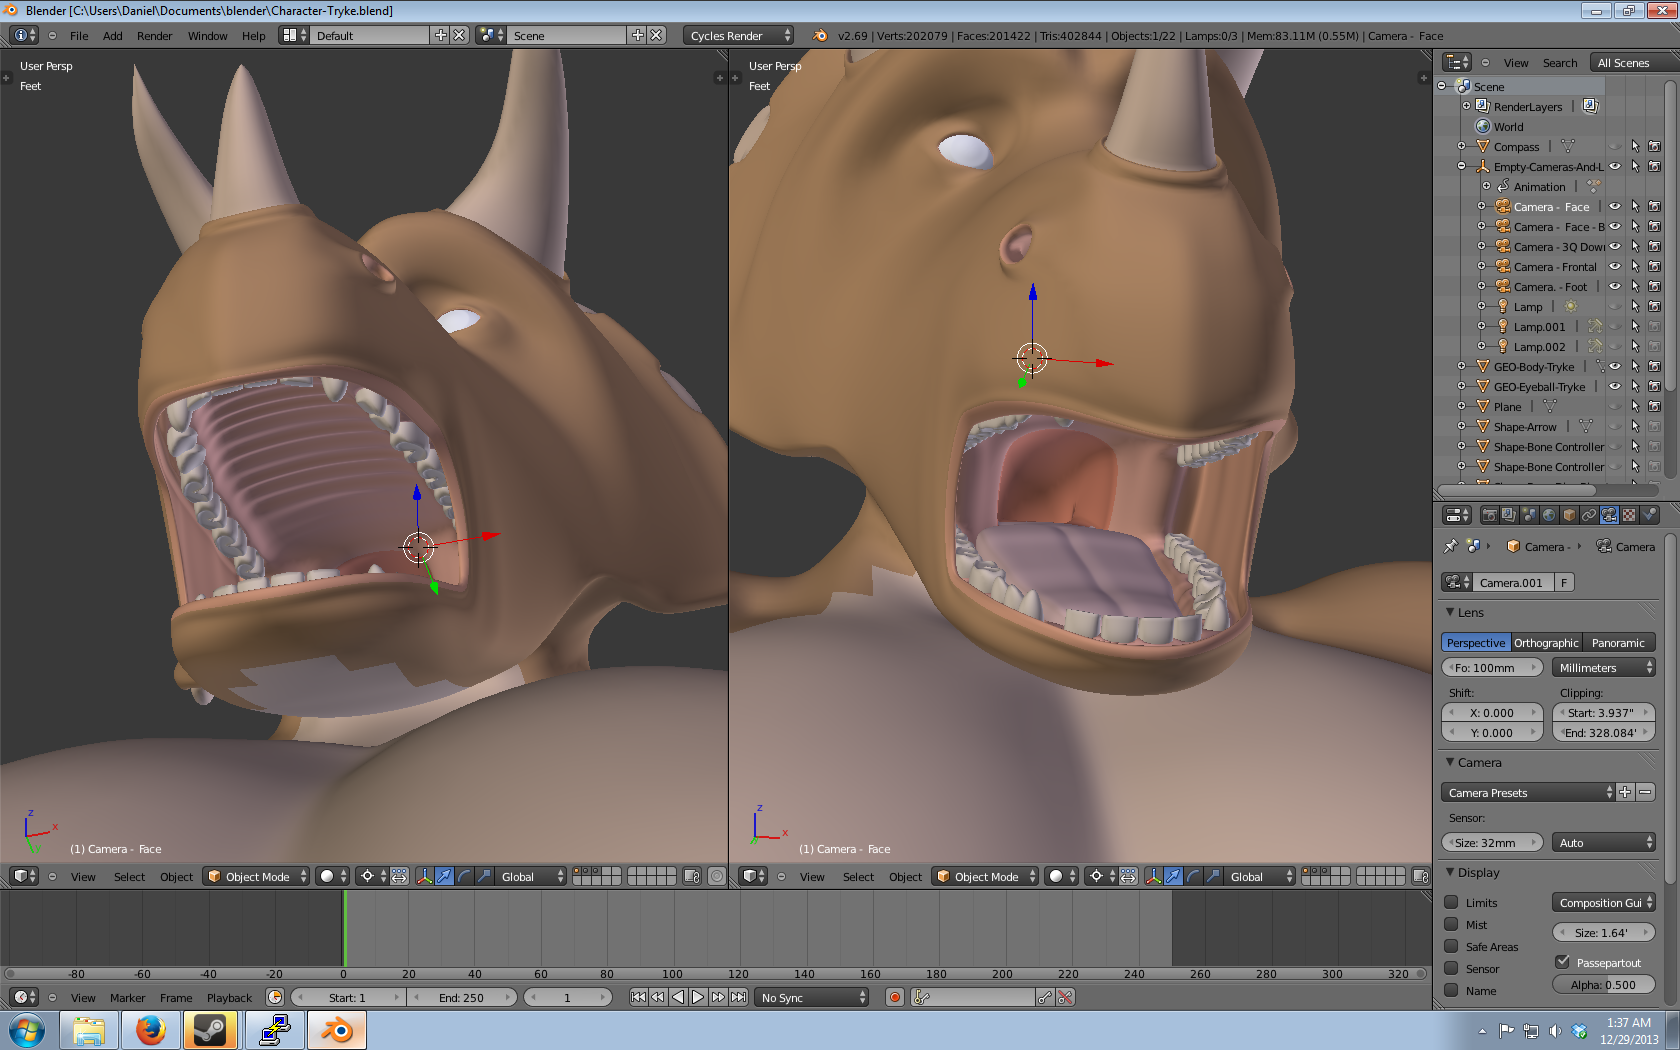
Task: Uncheck the Passepartout checkbox
Action: 1562,961
